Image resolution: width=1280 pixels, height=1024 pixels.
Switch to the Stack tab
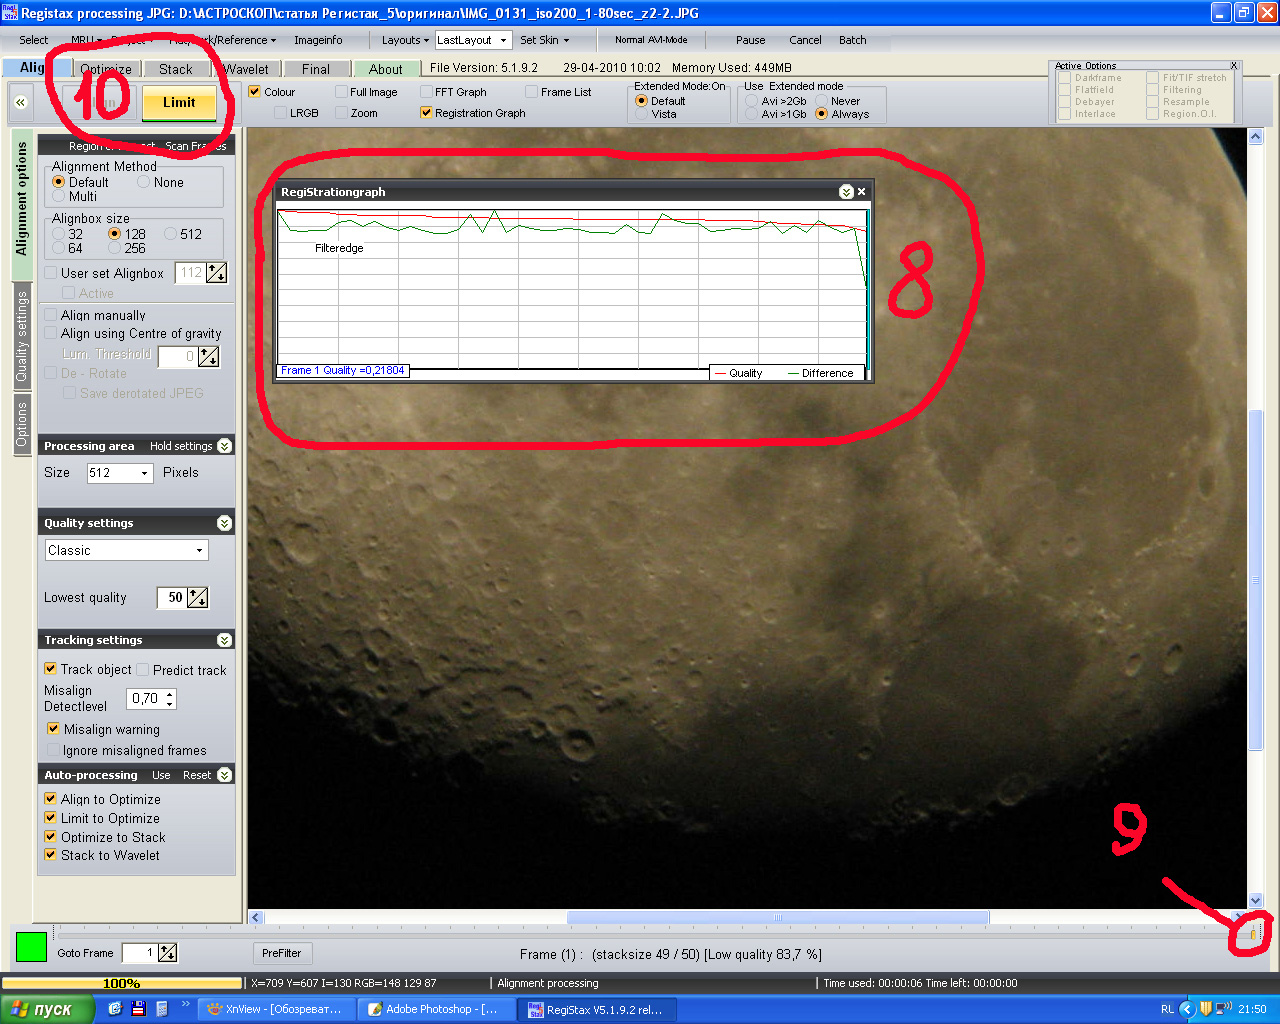176,69
